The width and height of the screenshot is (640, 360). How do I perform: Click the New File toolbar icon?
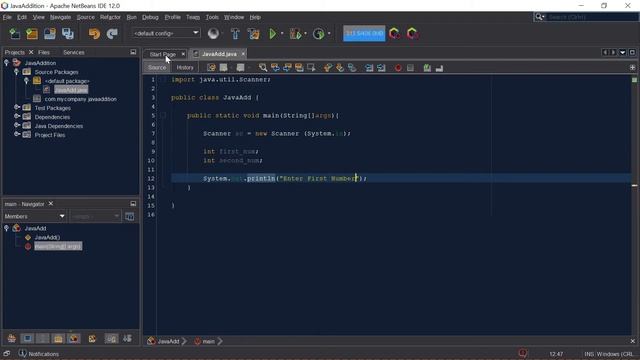[14, 33]
